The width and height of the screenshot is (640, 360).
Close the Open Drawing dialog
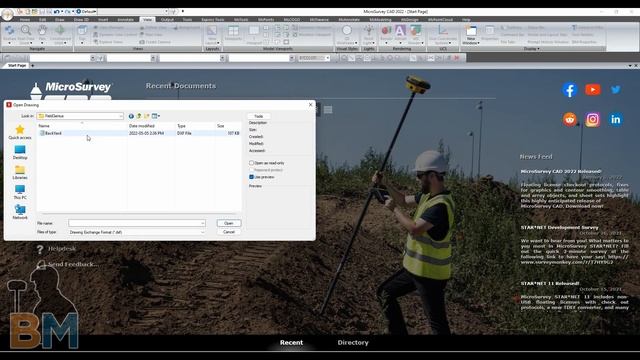coord(310,105)
